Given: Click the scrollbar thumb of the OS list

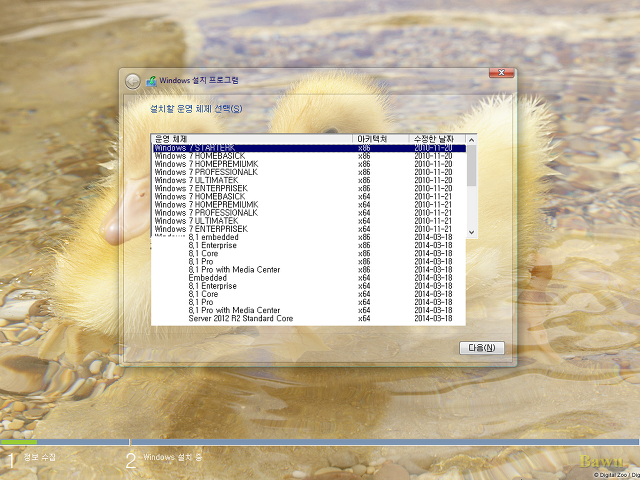Looking at the screenshot, I should point(471,165).
